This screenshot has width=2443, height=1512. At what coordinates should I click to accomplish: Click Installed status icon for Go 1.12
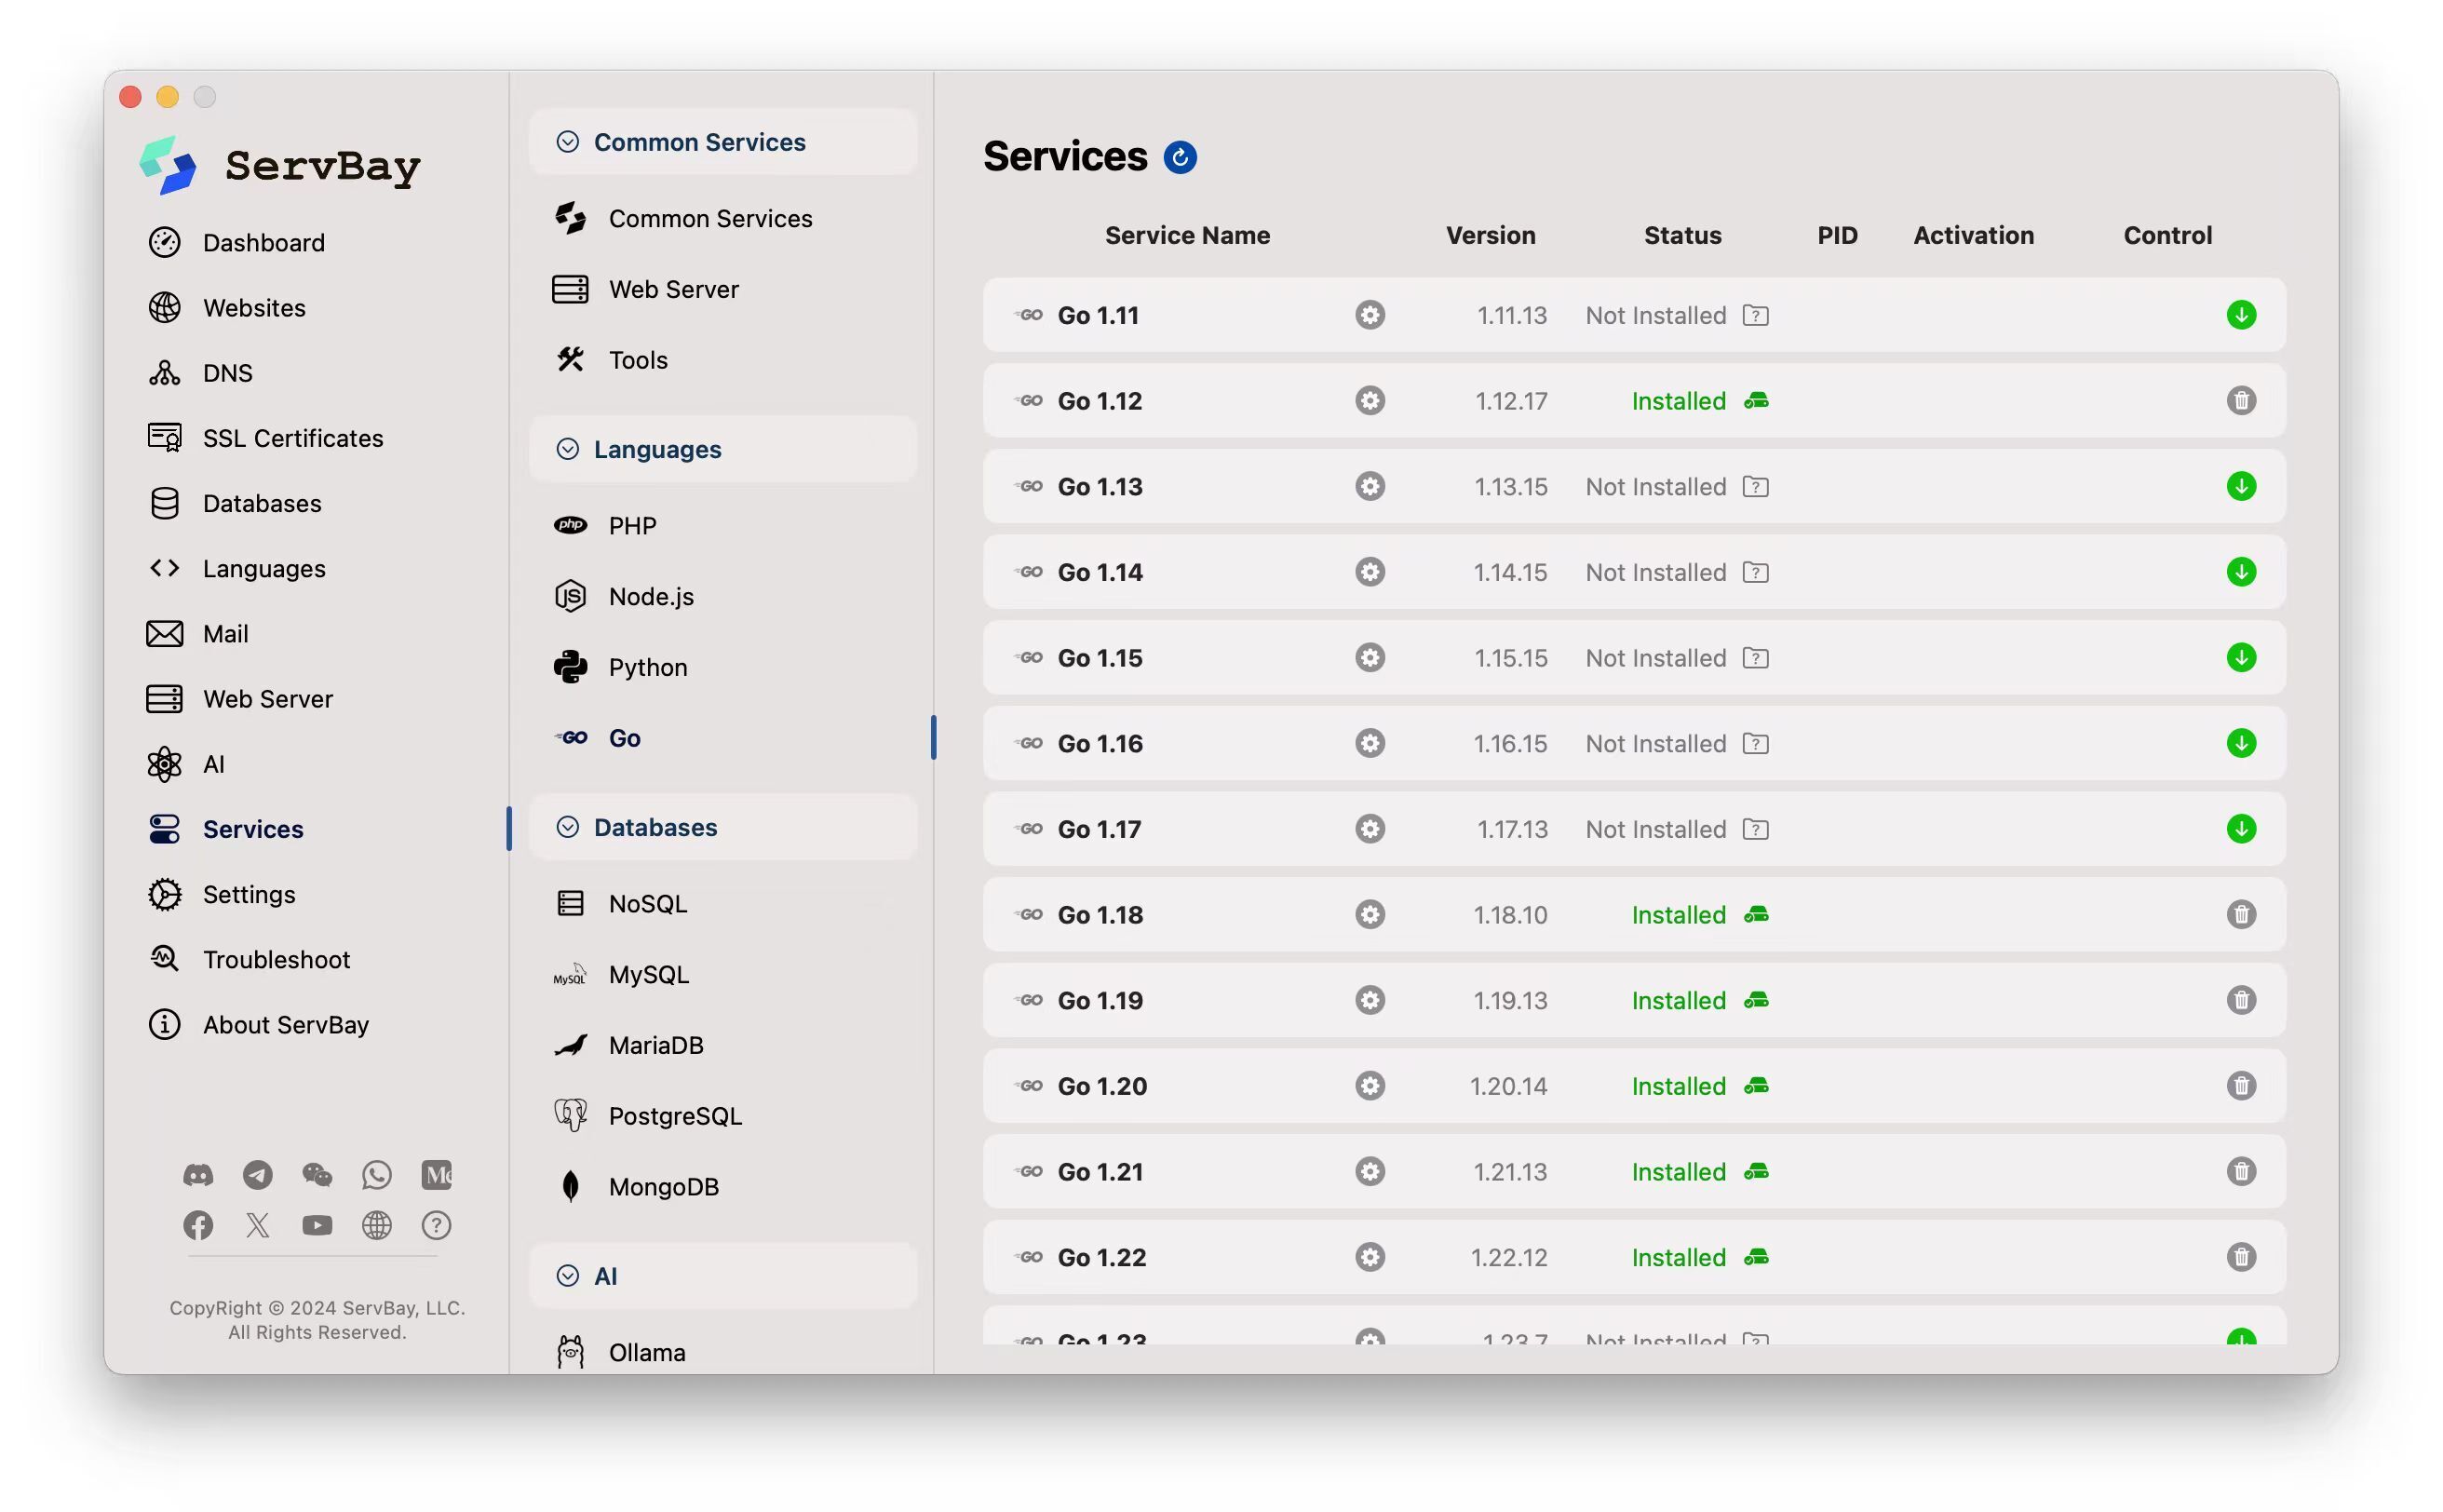click(x=1756, y=401)
